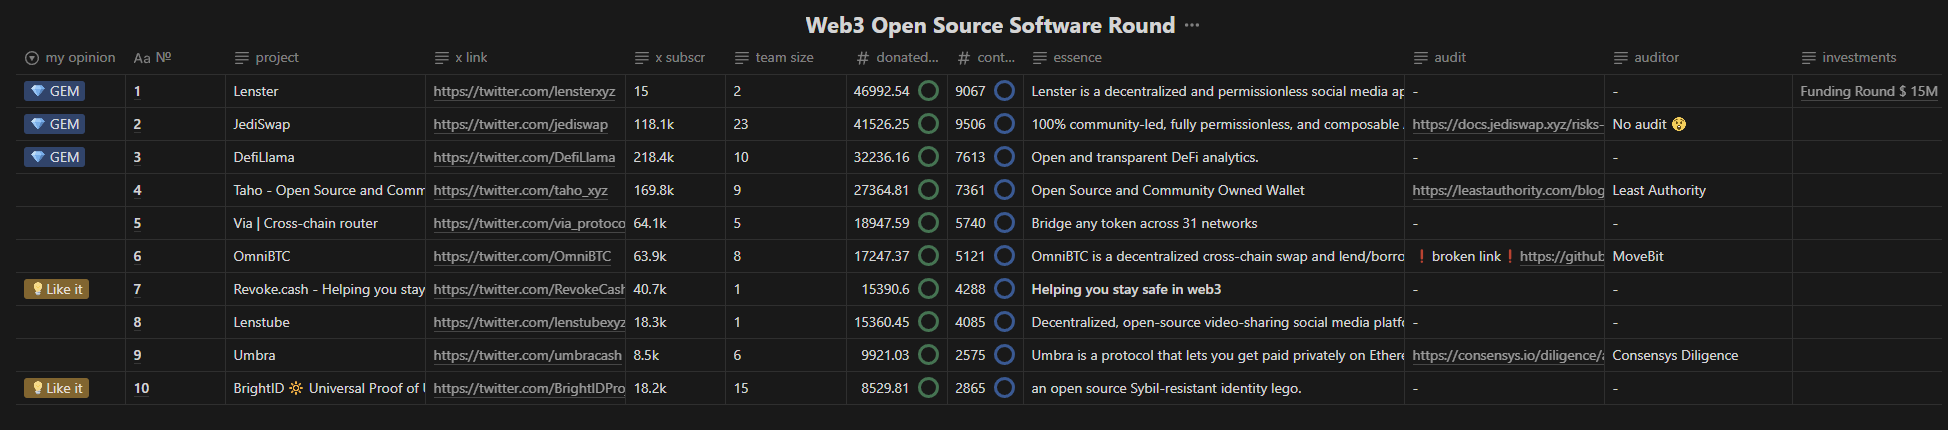Click the 'Consensys Diligence' auditor cell
This screenshot has height=430, width=1948.
1698,355
